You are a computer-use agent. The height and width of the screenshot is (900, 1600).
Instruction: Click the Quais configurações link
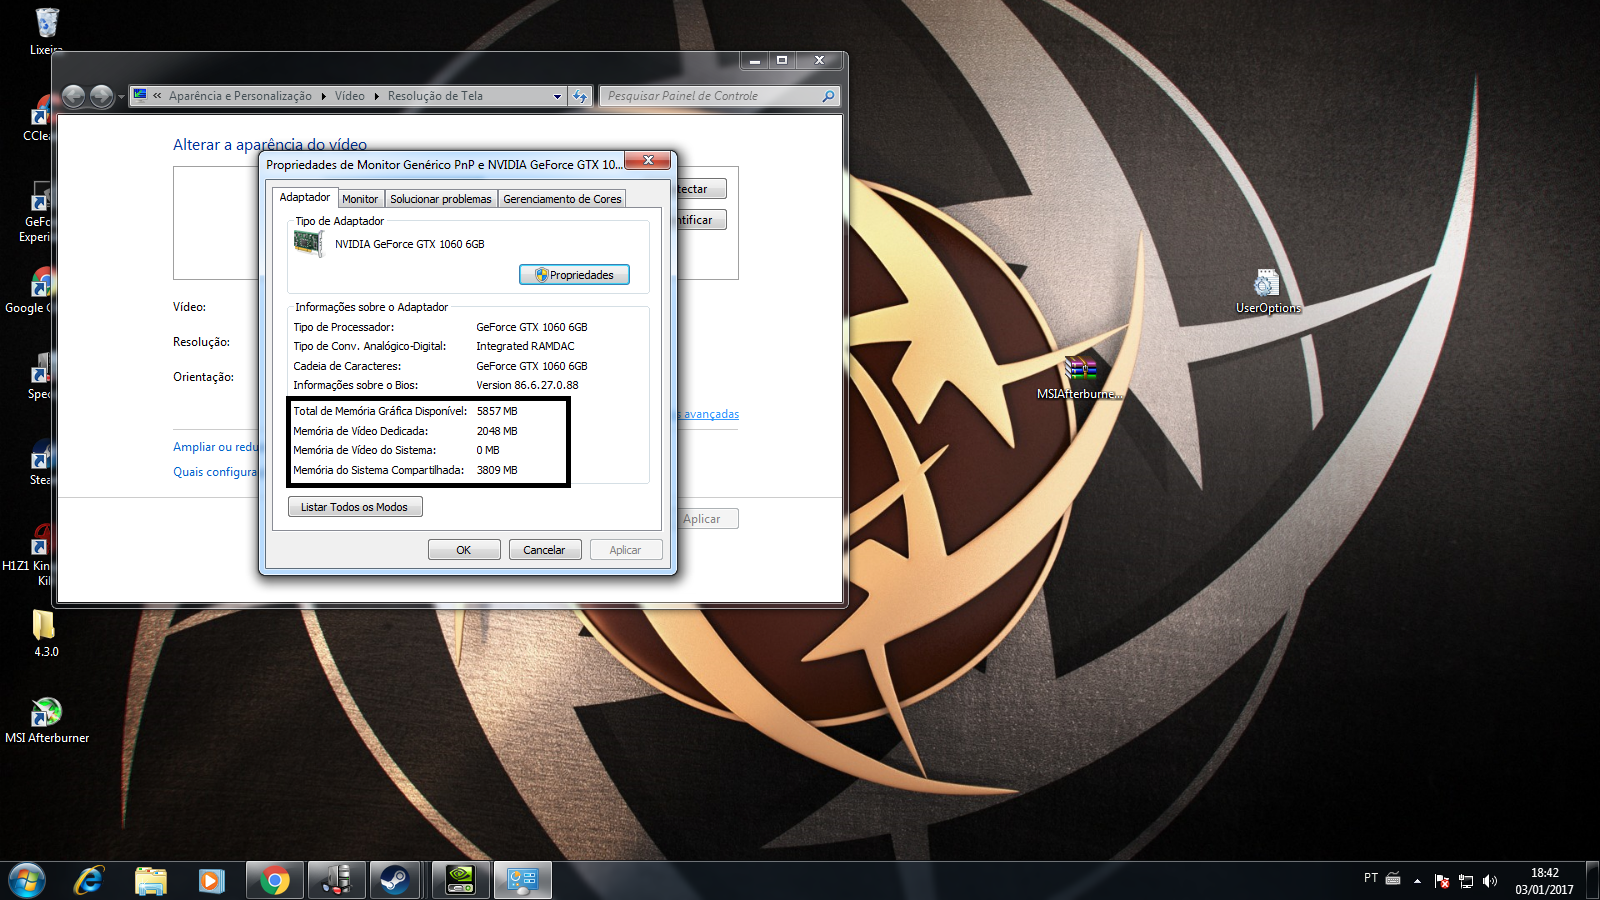tap(215, 472)
